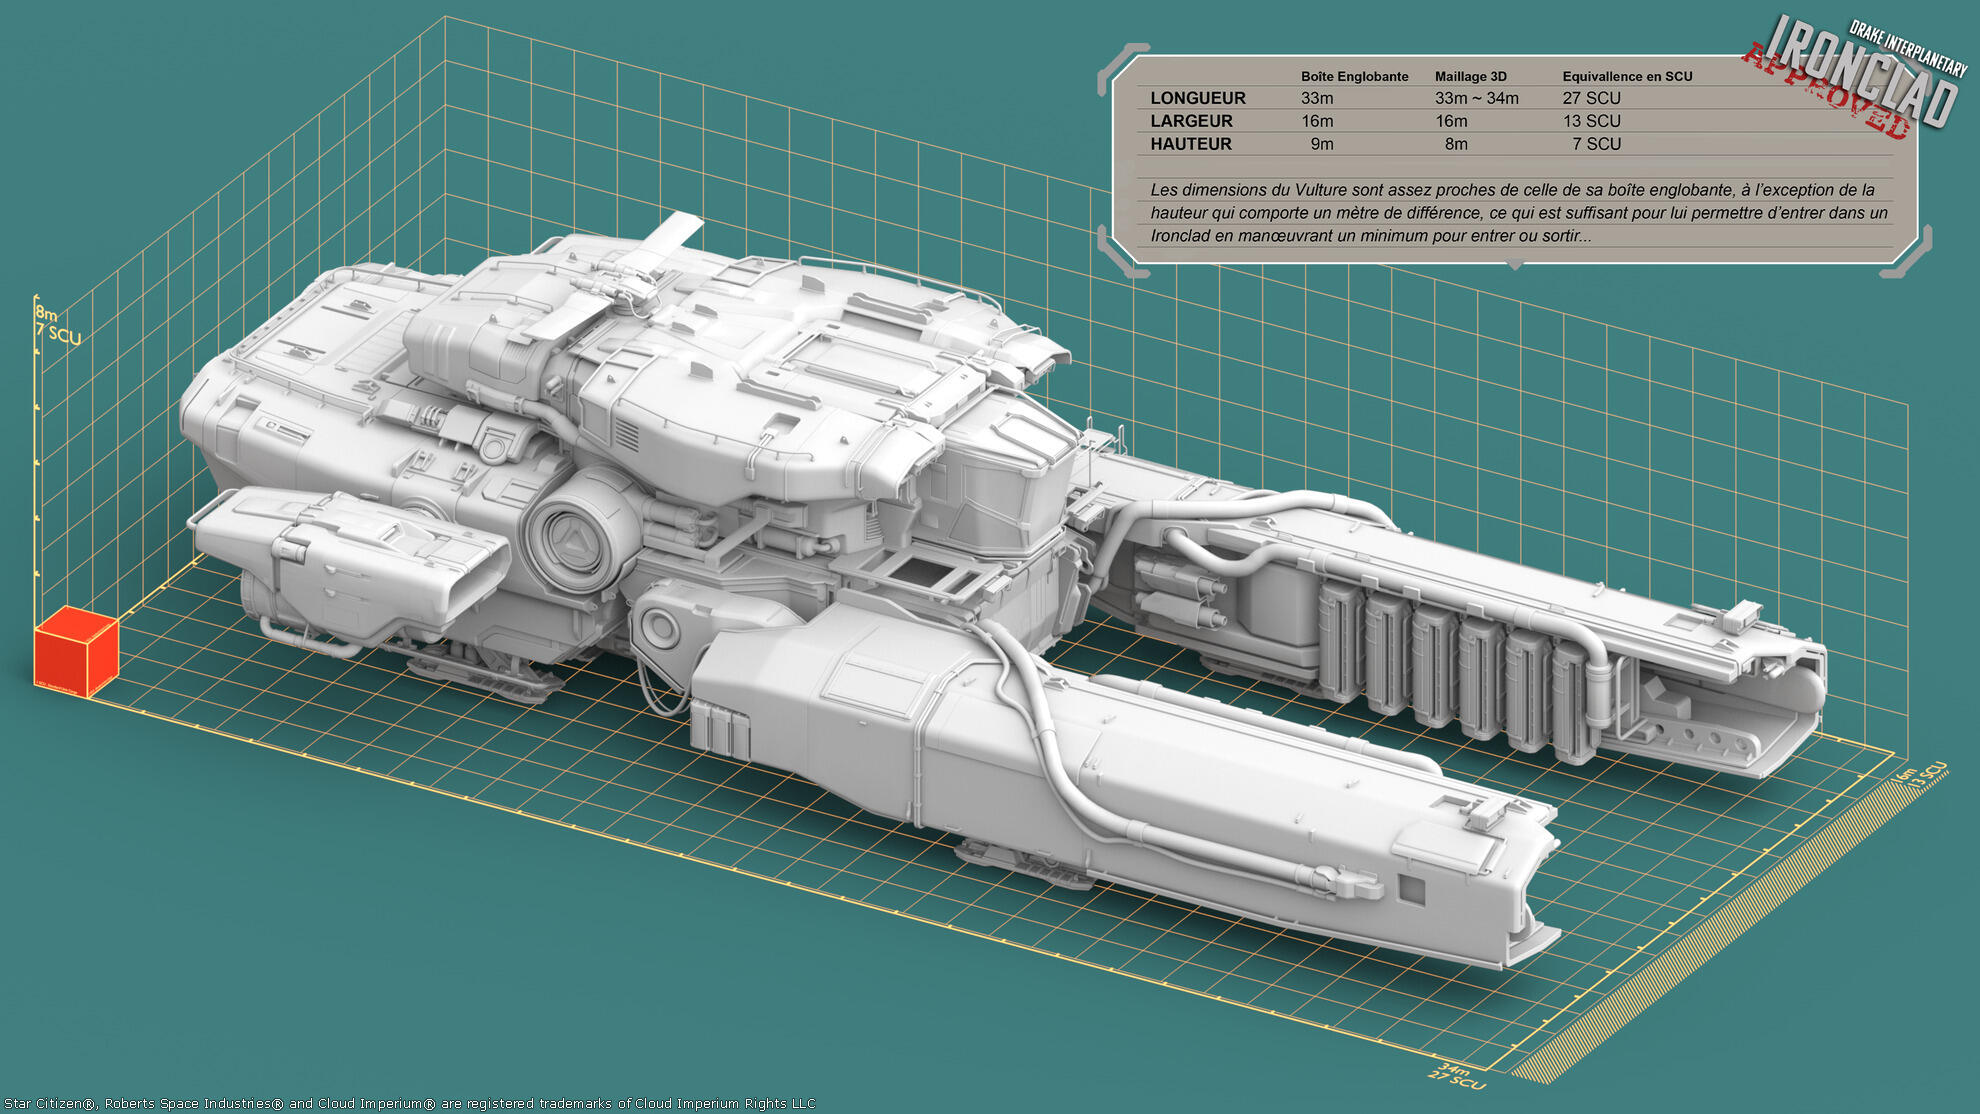Click the 8m mesh height in table
This screenshot has height=1114, width=1980.
tap(1456, 144)
